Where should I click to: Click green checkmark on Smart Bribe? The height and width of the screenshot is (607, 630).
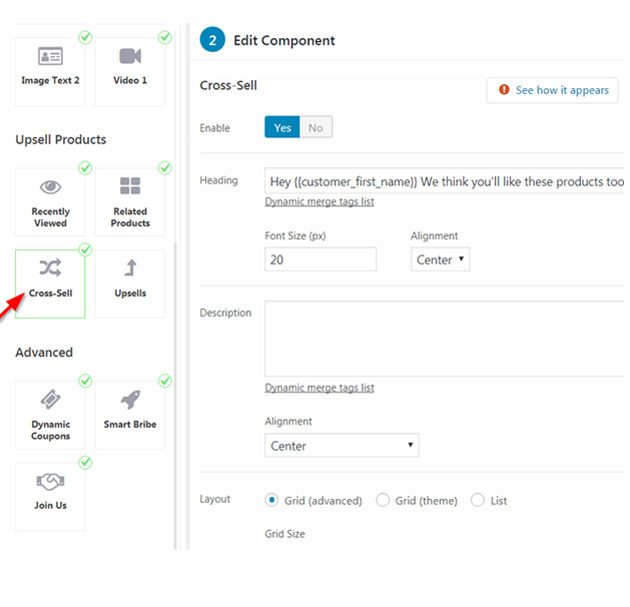[x=165, y=381]
